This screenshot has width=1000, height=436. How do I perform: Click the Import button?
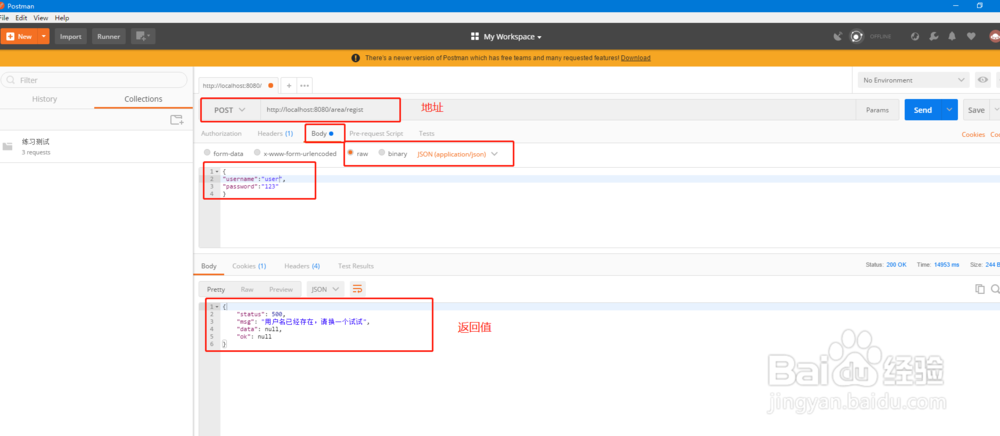71,36
